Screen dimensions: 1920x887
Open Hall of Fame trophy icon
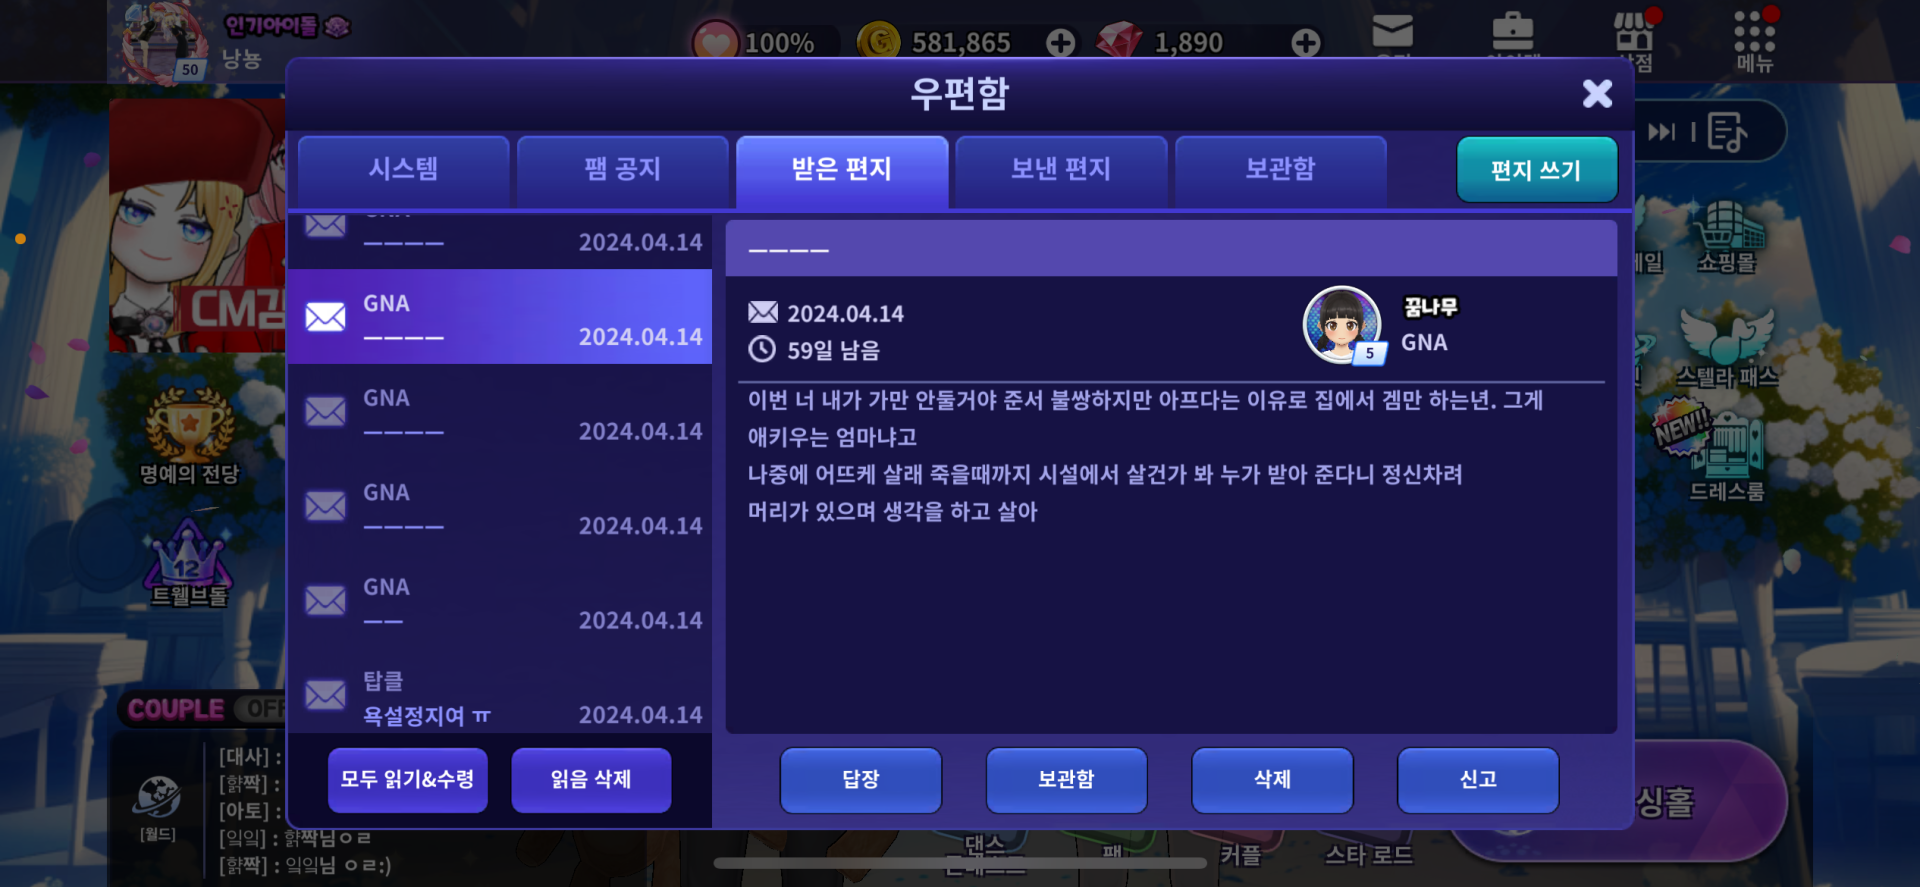click(190, 436)
